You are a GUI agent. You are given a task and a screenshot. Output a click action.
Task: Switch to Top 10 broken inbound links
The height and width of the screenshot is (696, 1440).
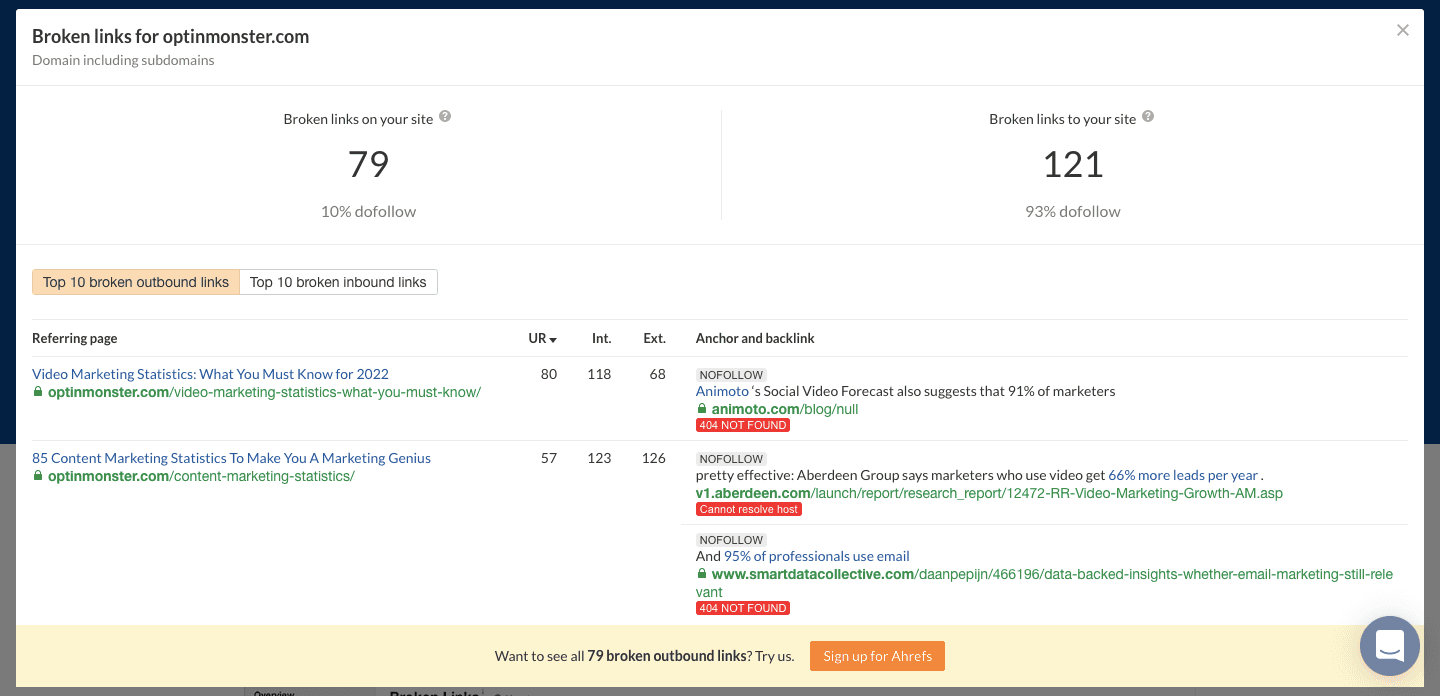tap(338, 282)
